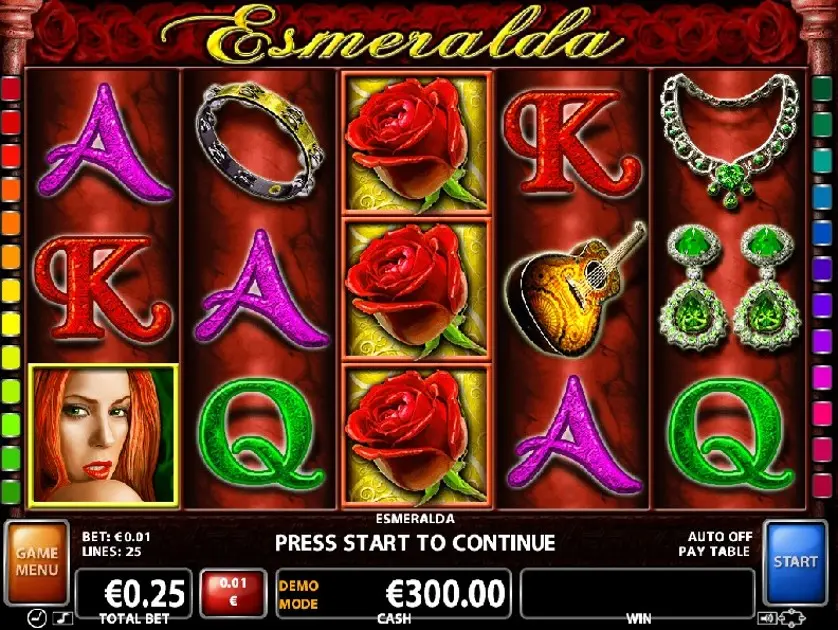Click the LINES: 25 label
The height and width of the screenshot is (630, 838).
tap(111, 551)
